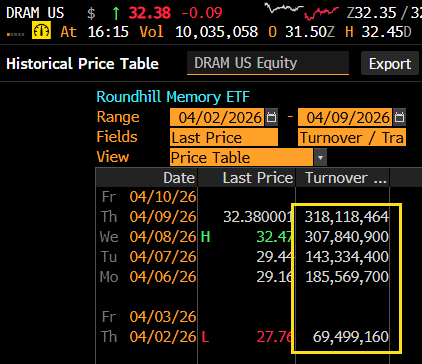Click the red 32.38 quote price
422x364 pixels.
click(x=150, y=13)
